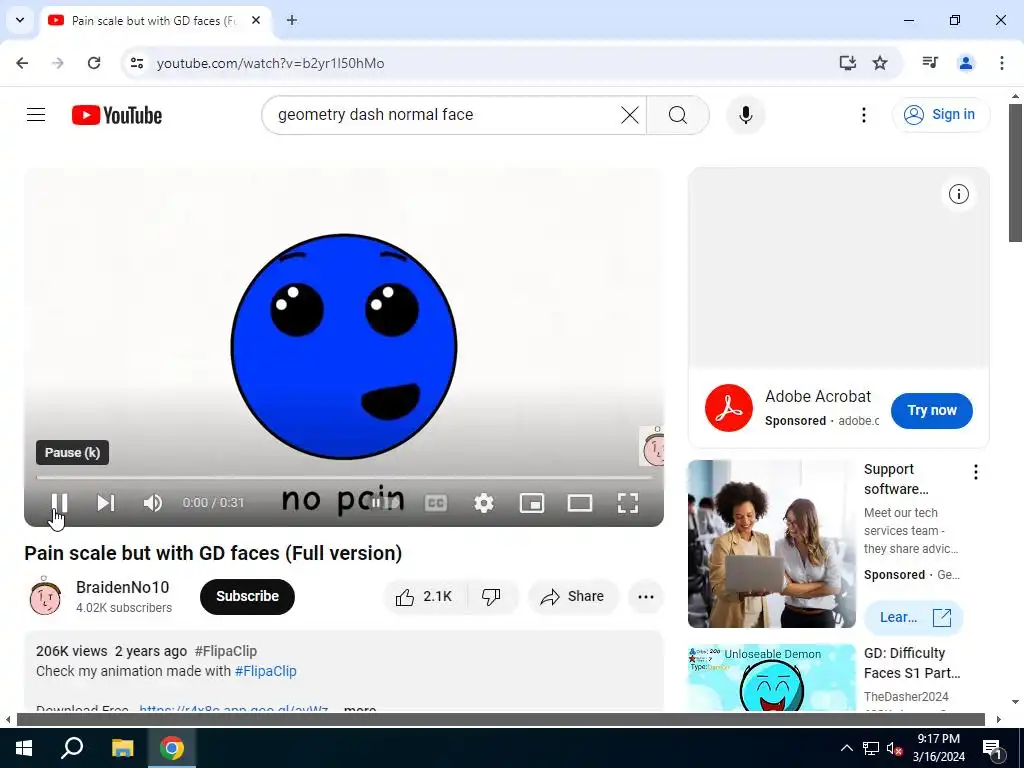The image size is (1024, 768).
Task: Click the channel watermark in video corner
Action: (x=652, y=446)
